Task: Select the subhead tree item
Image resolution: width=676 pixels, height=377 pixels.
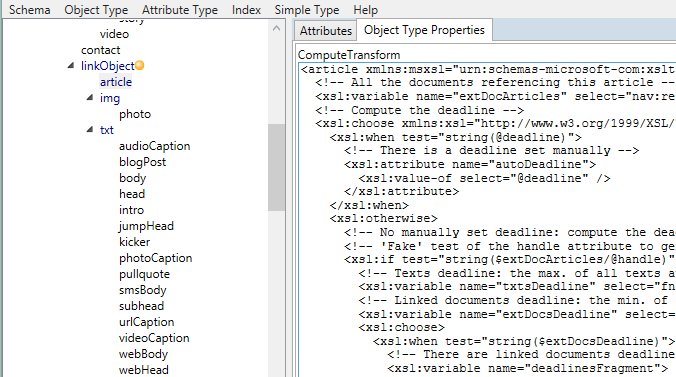Action: pos(141,306)
